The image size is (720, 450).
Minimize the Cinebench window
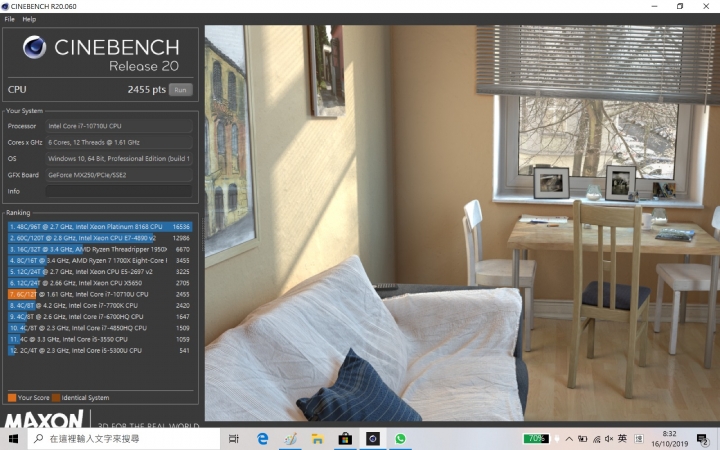[x=654, y=6]
